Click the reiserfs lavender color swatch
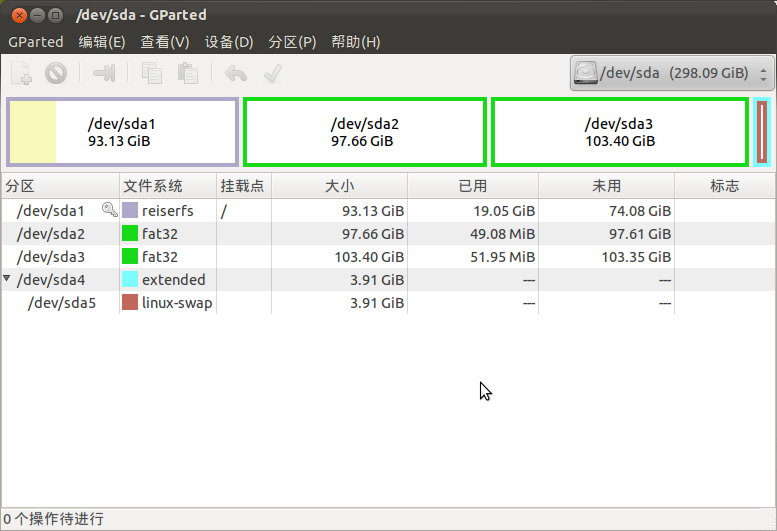This screenshot has height=531, width=777. (x=130, y=210)
